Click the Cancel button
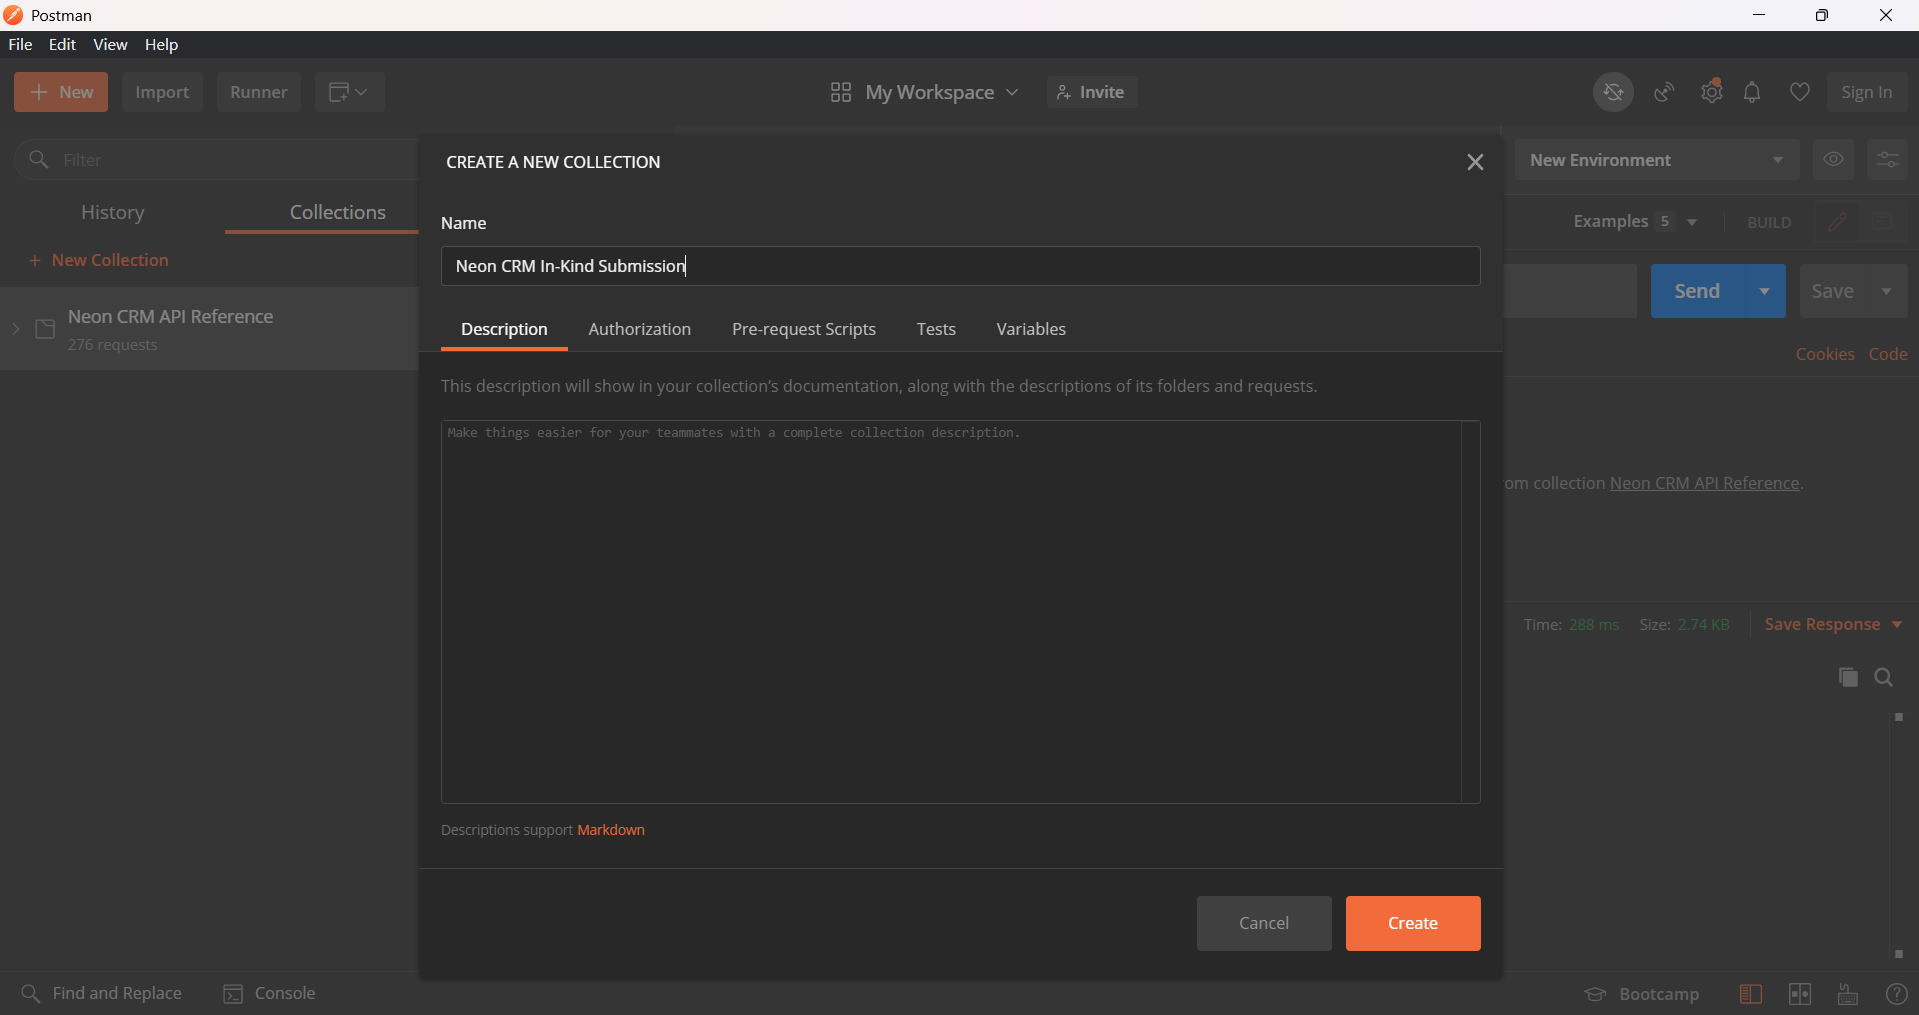This screenshot has height=1015, width=1919. [1264, 923]
